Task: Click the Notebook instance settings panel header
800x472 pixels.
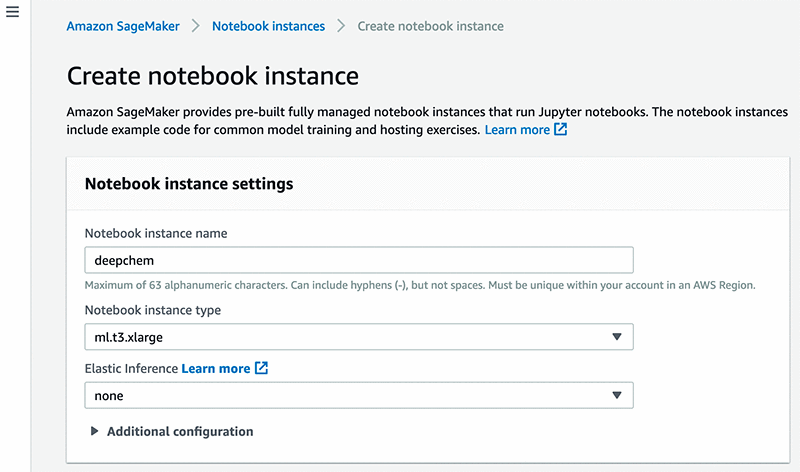Action: [x=189, y=184]
